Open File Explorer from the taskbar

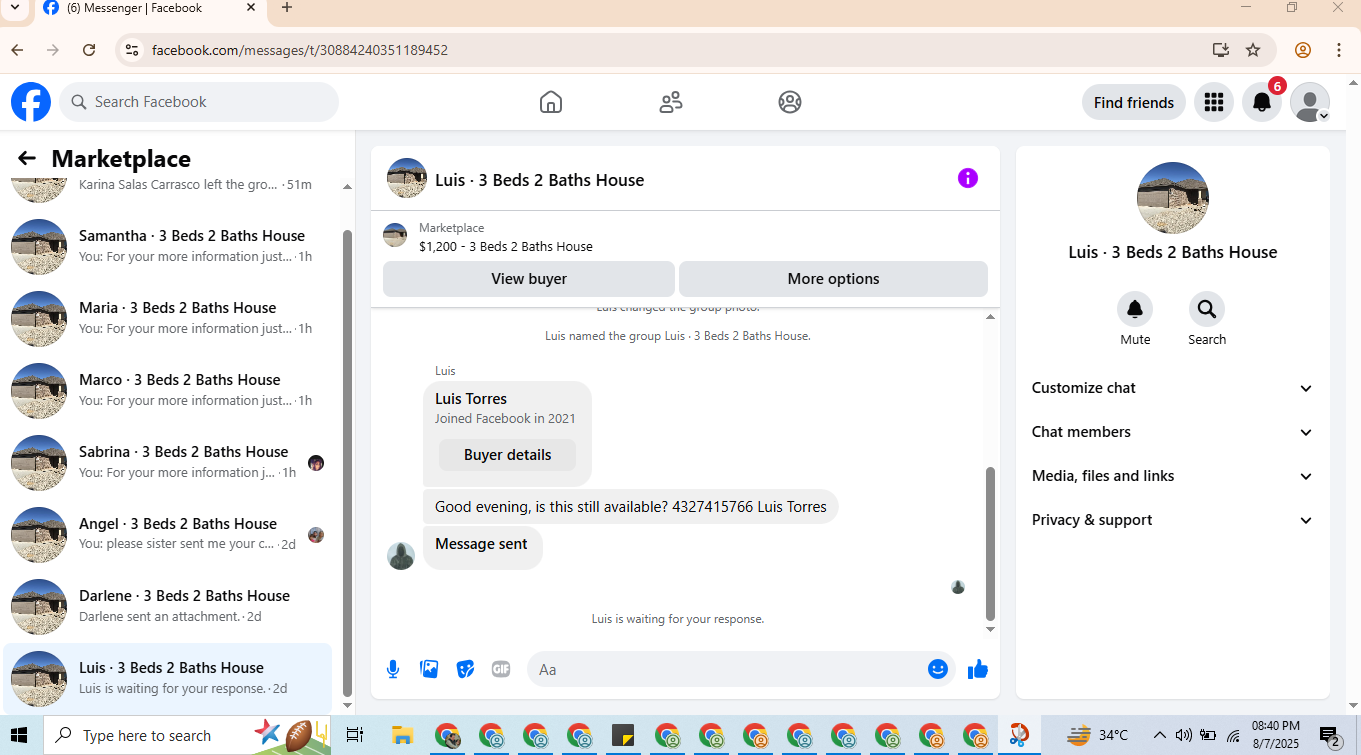click(x=402, y=736)
